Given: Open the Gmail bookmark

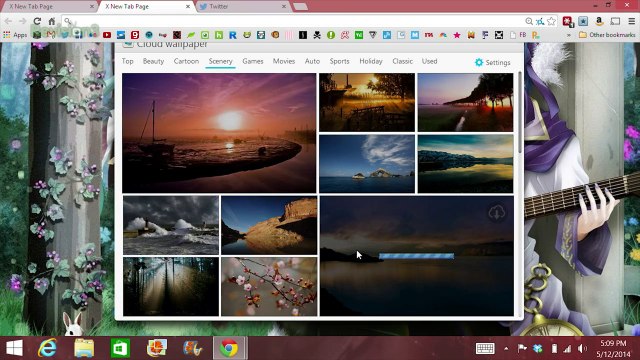Looking at the screenshot, I should (51, 35).
